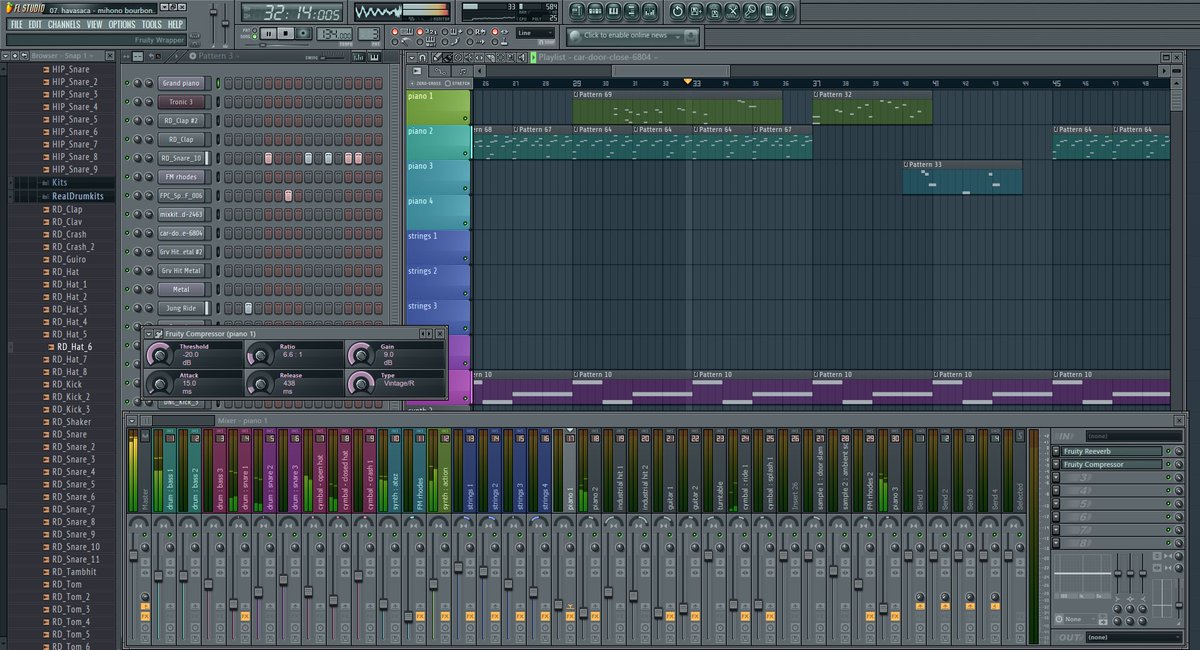Screen dimensions: 1200x650
Task: Toggle the Grand piano channel select LED
Action: click(x=218, y=83)
